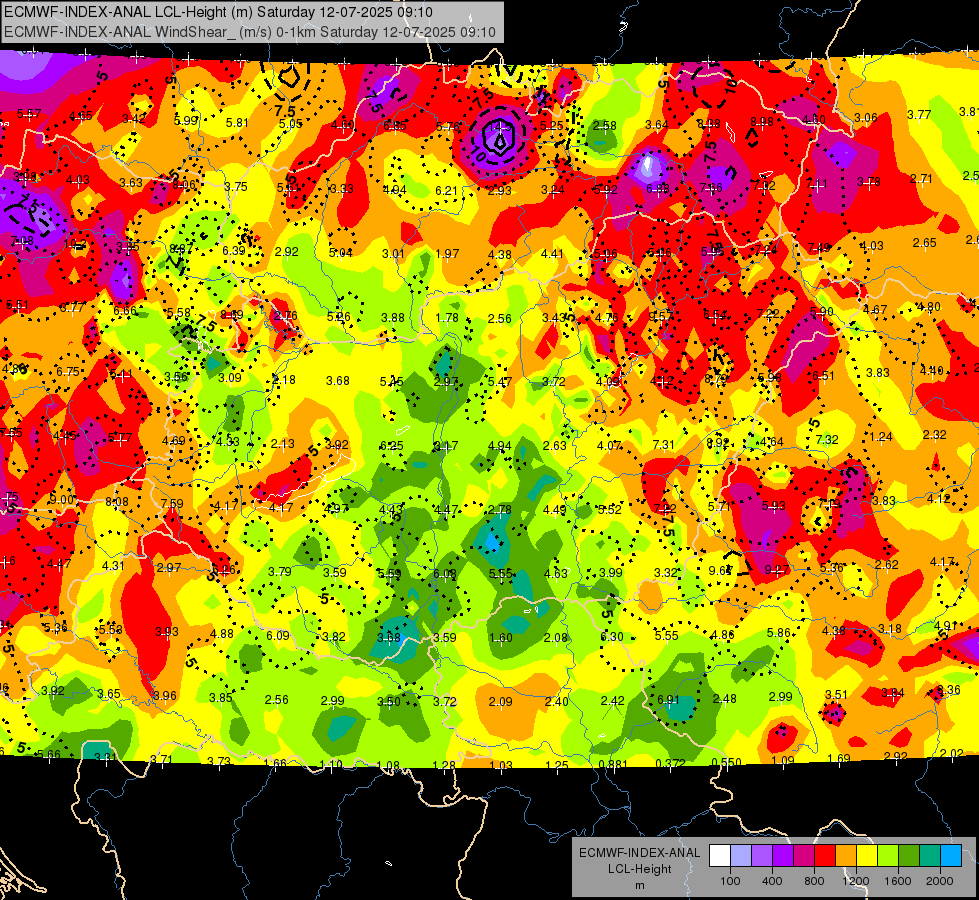This screenshot has height=900, width=979.
Task: Click wind shear value 4.07
Action: [609, 445]
